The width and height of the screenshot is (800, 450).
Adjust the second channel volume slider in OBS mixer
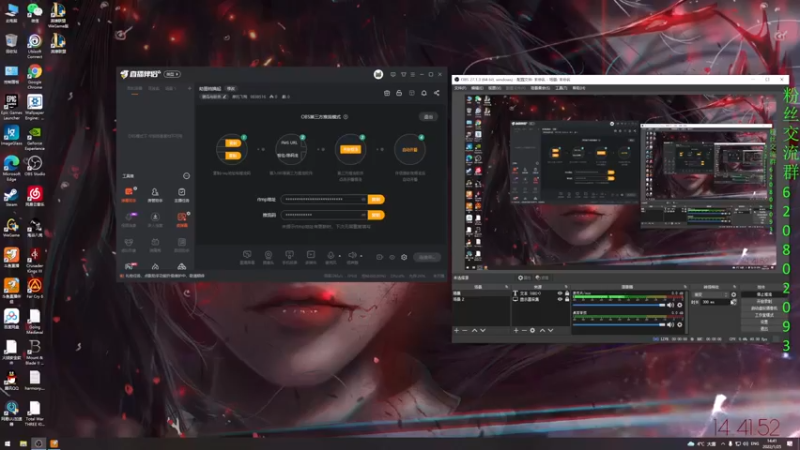(619, 324)
